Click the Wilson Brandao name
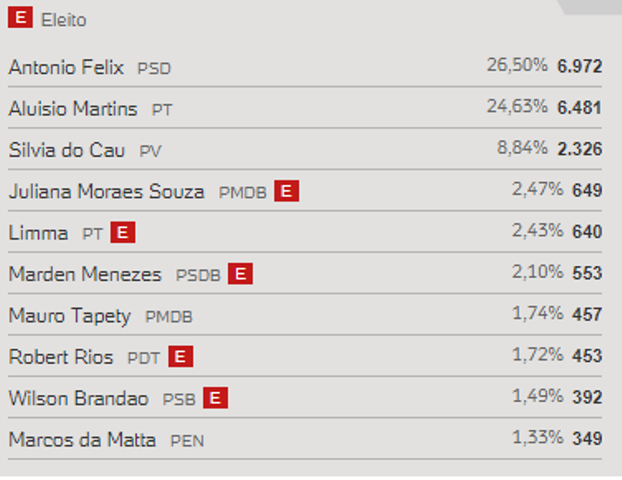 (79, 398)
